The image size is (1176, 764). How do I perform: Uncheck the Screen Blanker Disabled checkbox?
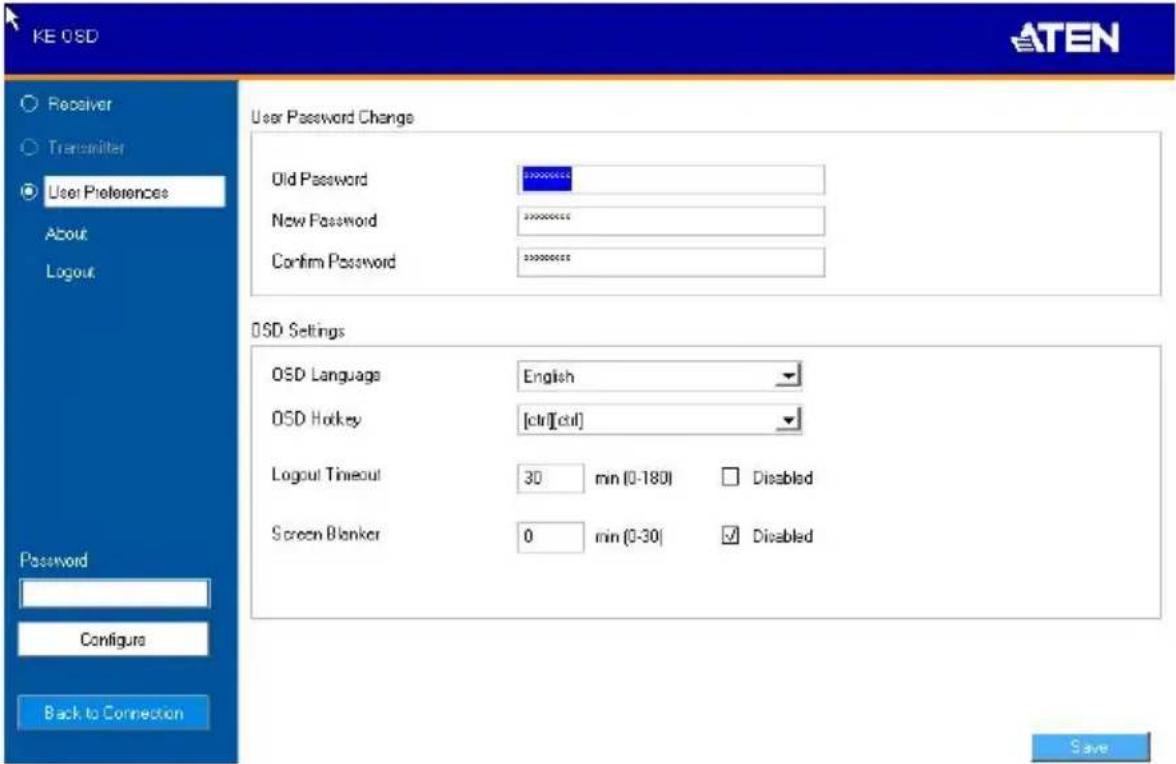[730, 535]
